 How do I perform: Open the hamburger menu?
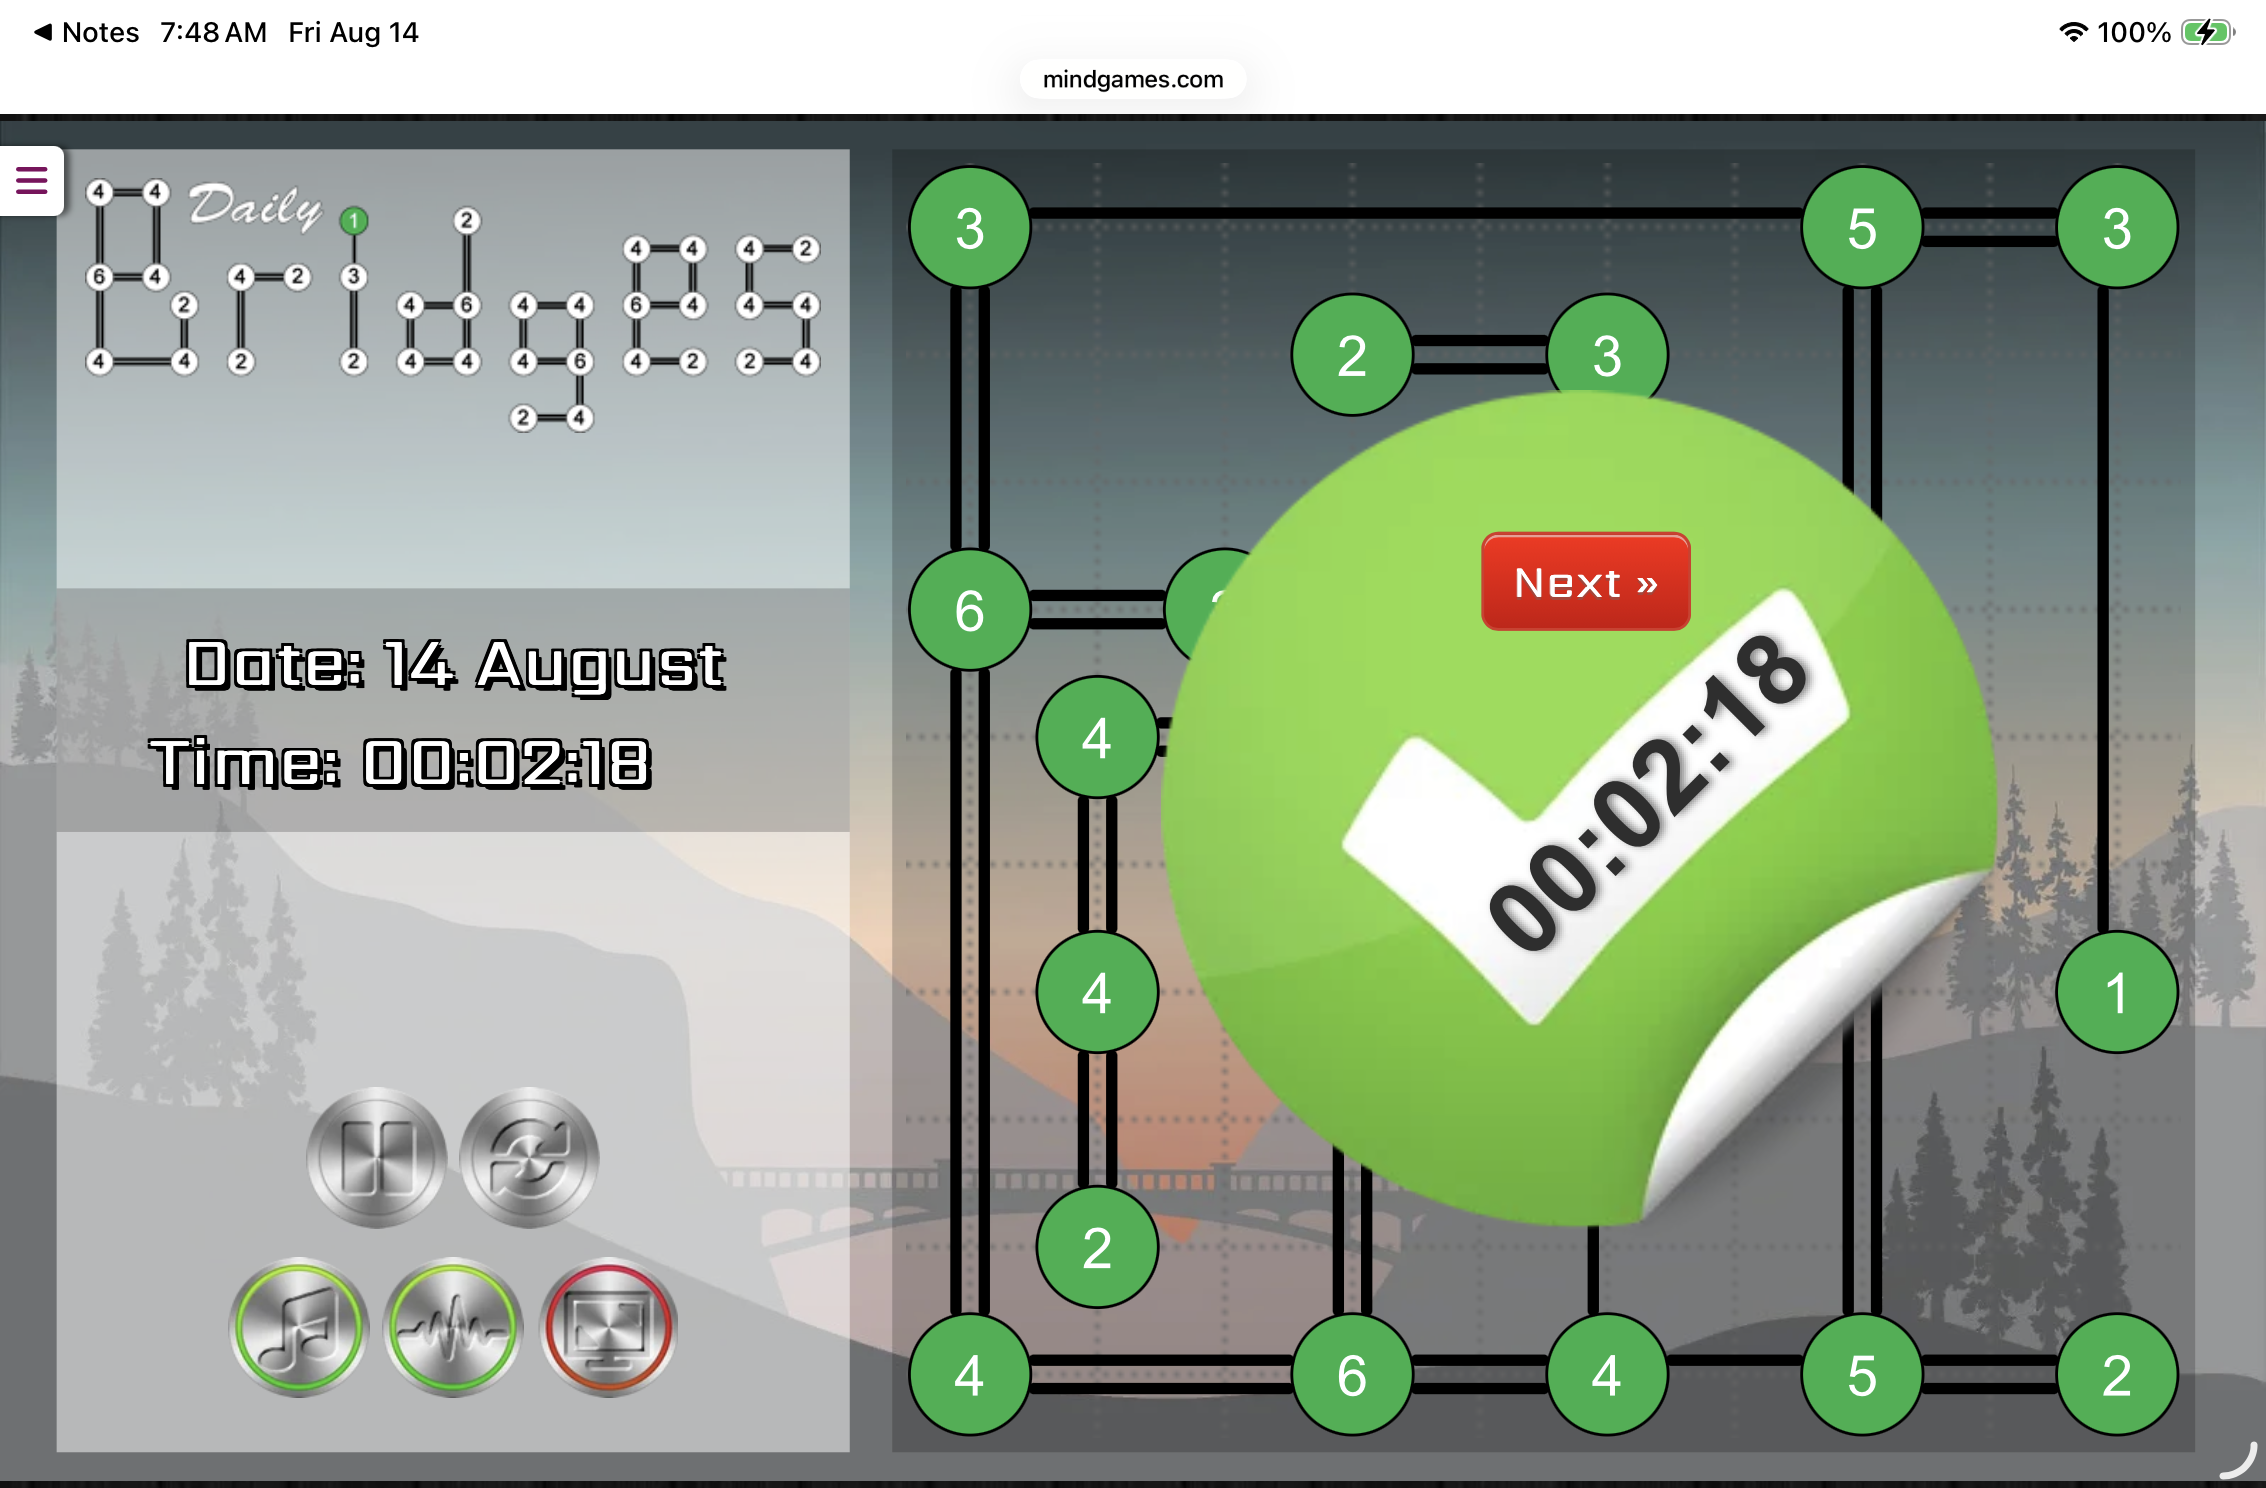tap(32, 181)
